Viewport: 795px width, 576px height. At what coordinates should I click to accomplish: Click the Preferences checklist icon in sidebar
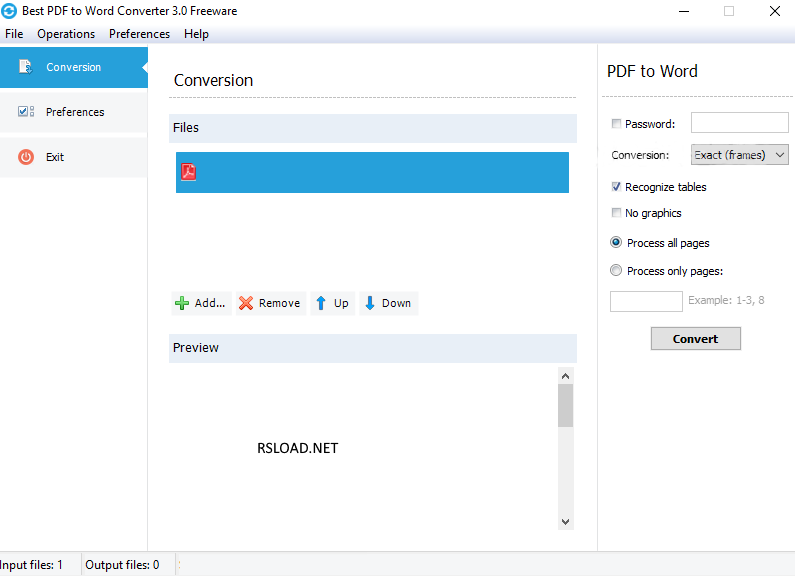click(26, 112)
